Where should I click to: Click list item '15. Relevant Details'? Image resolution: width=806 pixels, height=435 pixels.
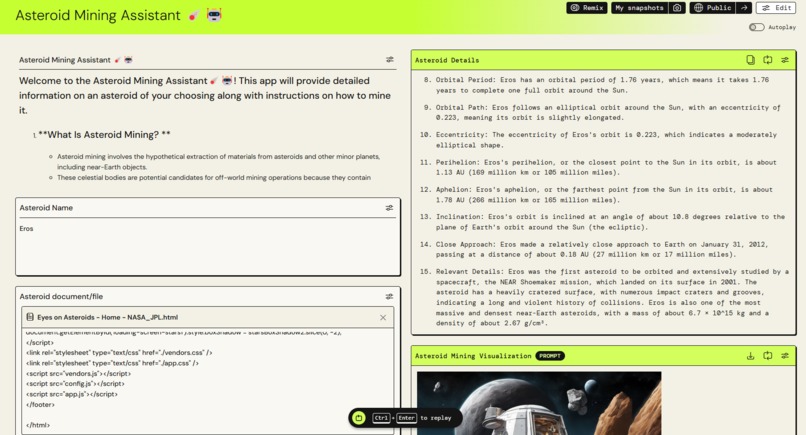(x=604, y=297)
